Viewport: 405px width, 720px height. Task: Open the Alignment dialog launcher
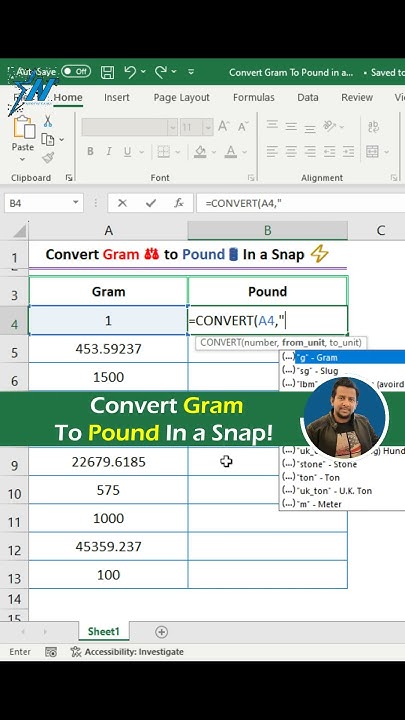[x=394, y=178]
